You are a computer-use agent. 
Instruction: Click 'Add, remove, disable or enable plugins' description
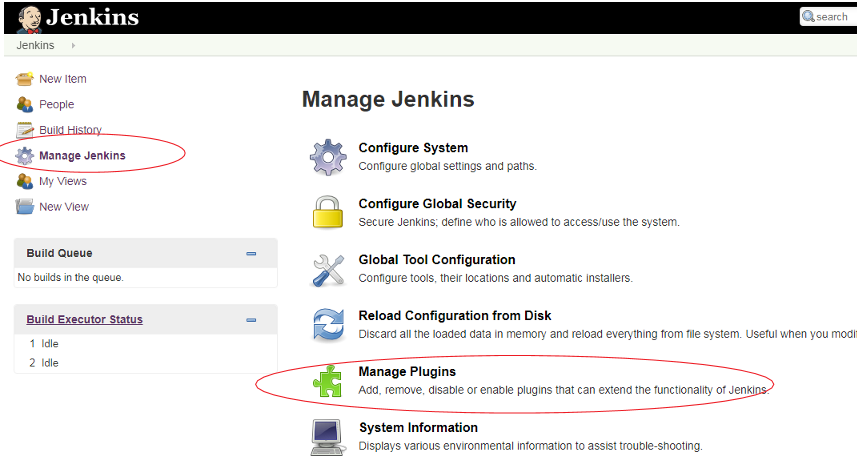[x=563, y=390]
